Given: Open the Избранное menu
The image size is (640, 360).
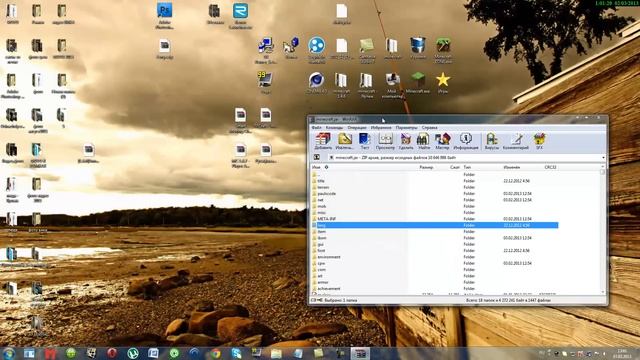Looking at the screenshot, I should [x=381, y=128].
